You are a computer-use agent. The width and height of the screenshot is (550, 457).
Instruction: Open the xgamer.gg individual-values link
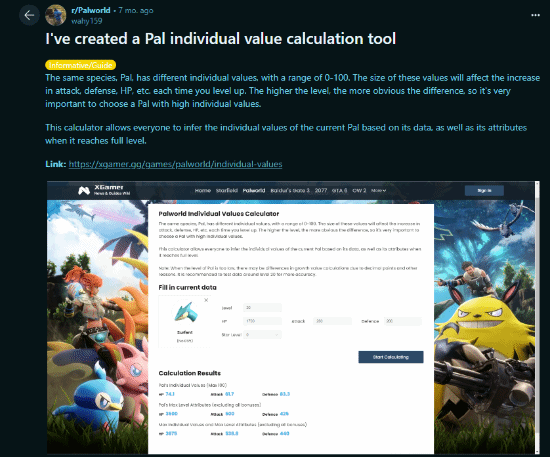point(175,164)
